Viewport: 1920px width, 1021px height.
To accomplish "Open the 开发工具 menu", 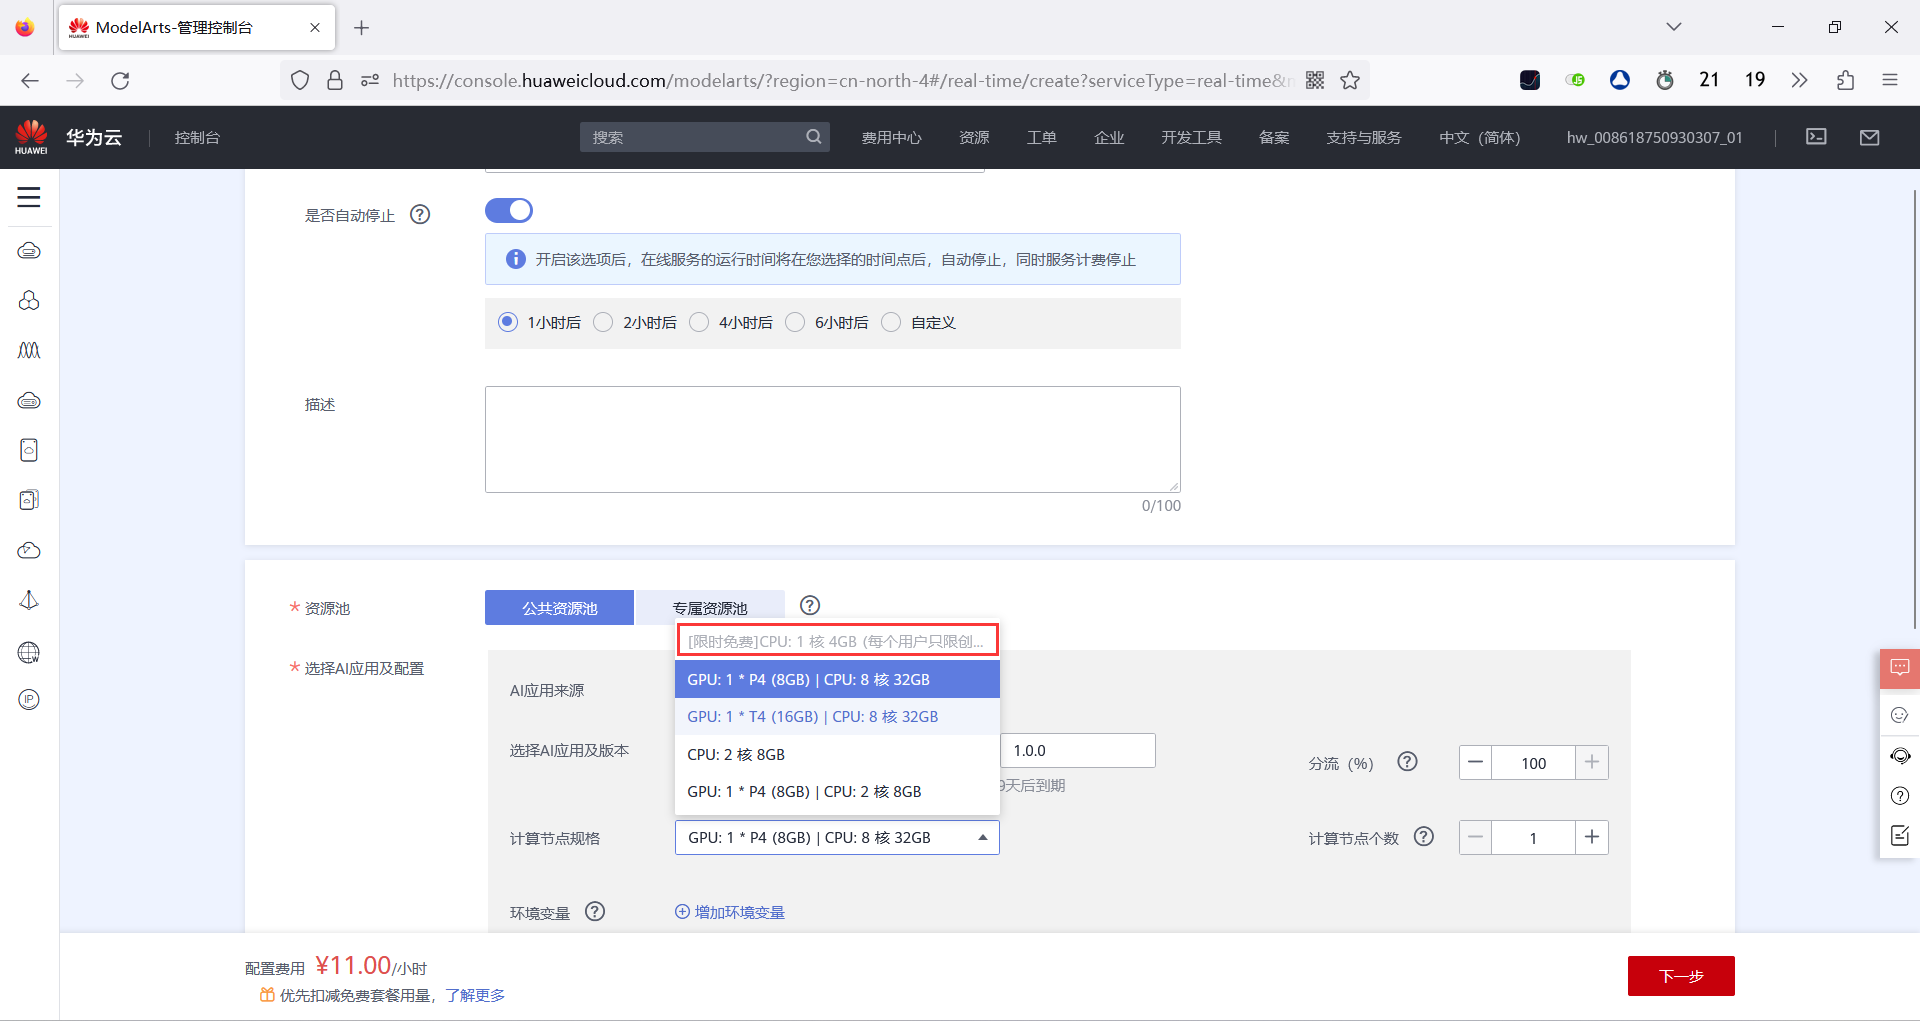I will 1191,138.
